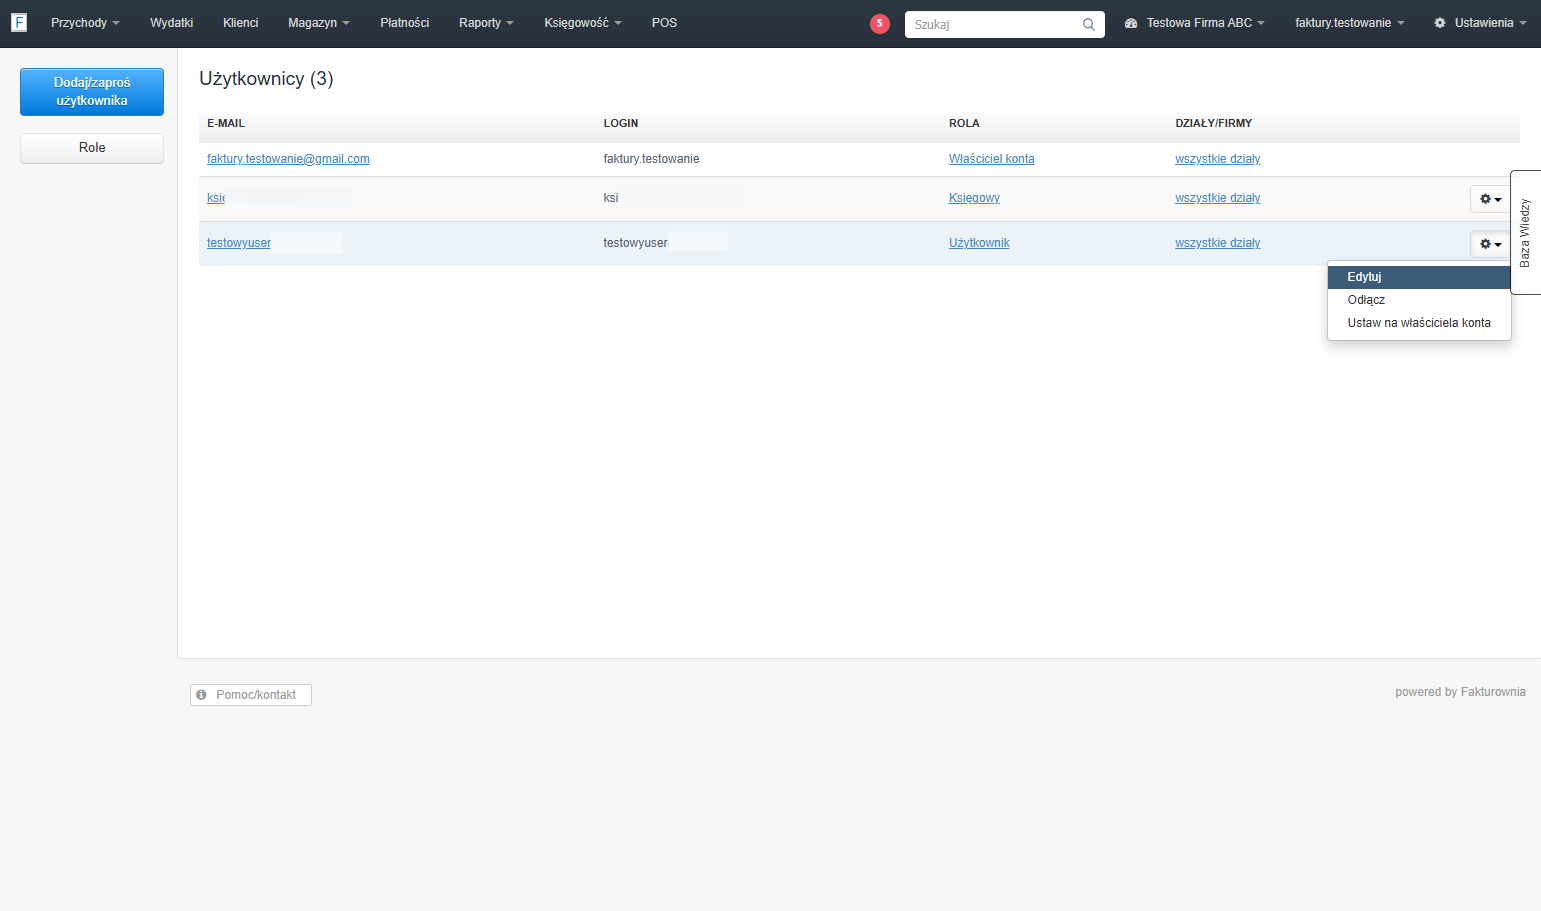Expand the Magazyn dropdown menu
The width and height of the screenshot is (1541, 911).
(x=319, y=23)
